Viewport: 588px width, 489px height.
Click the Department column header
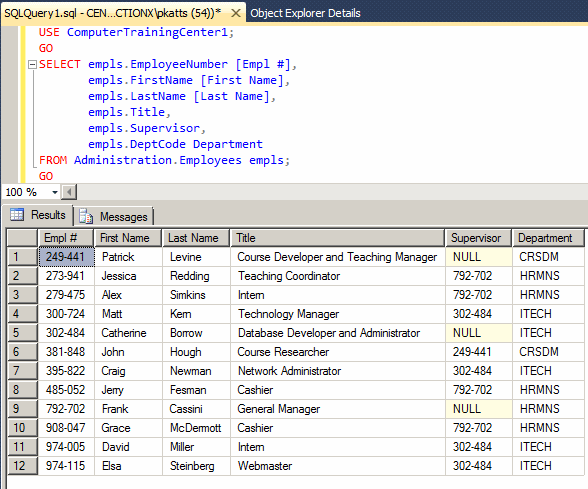(x=548, y=238)
